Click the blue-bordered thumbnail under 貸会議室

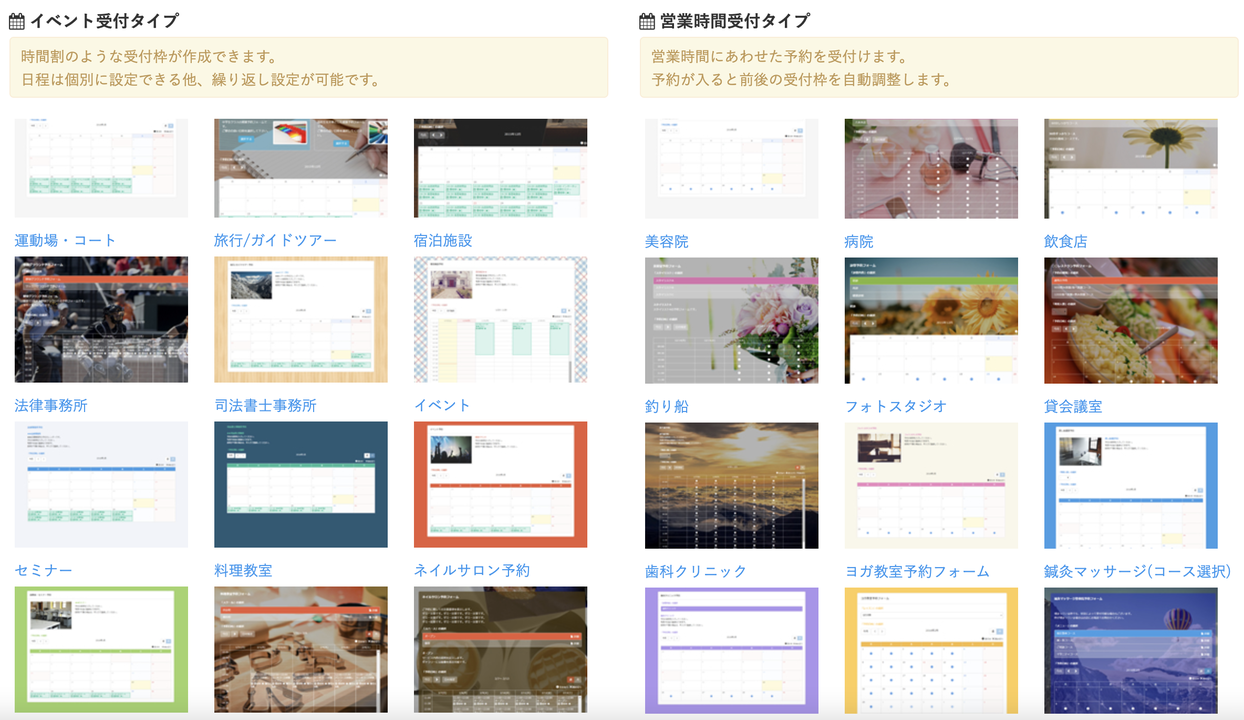click(1131, 485)
